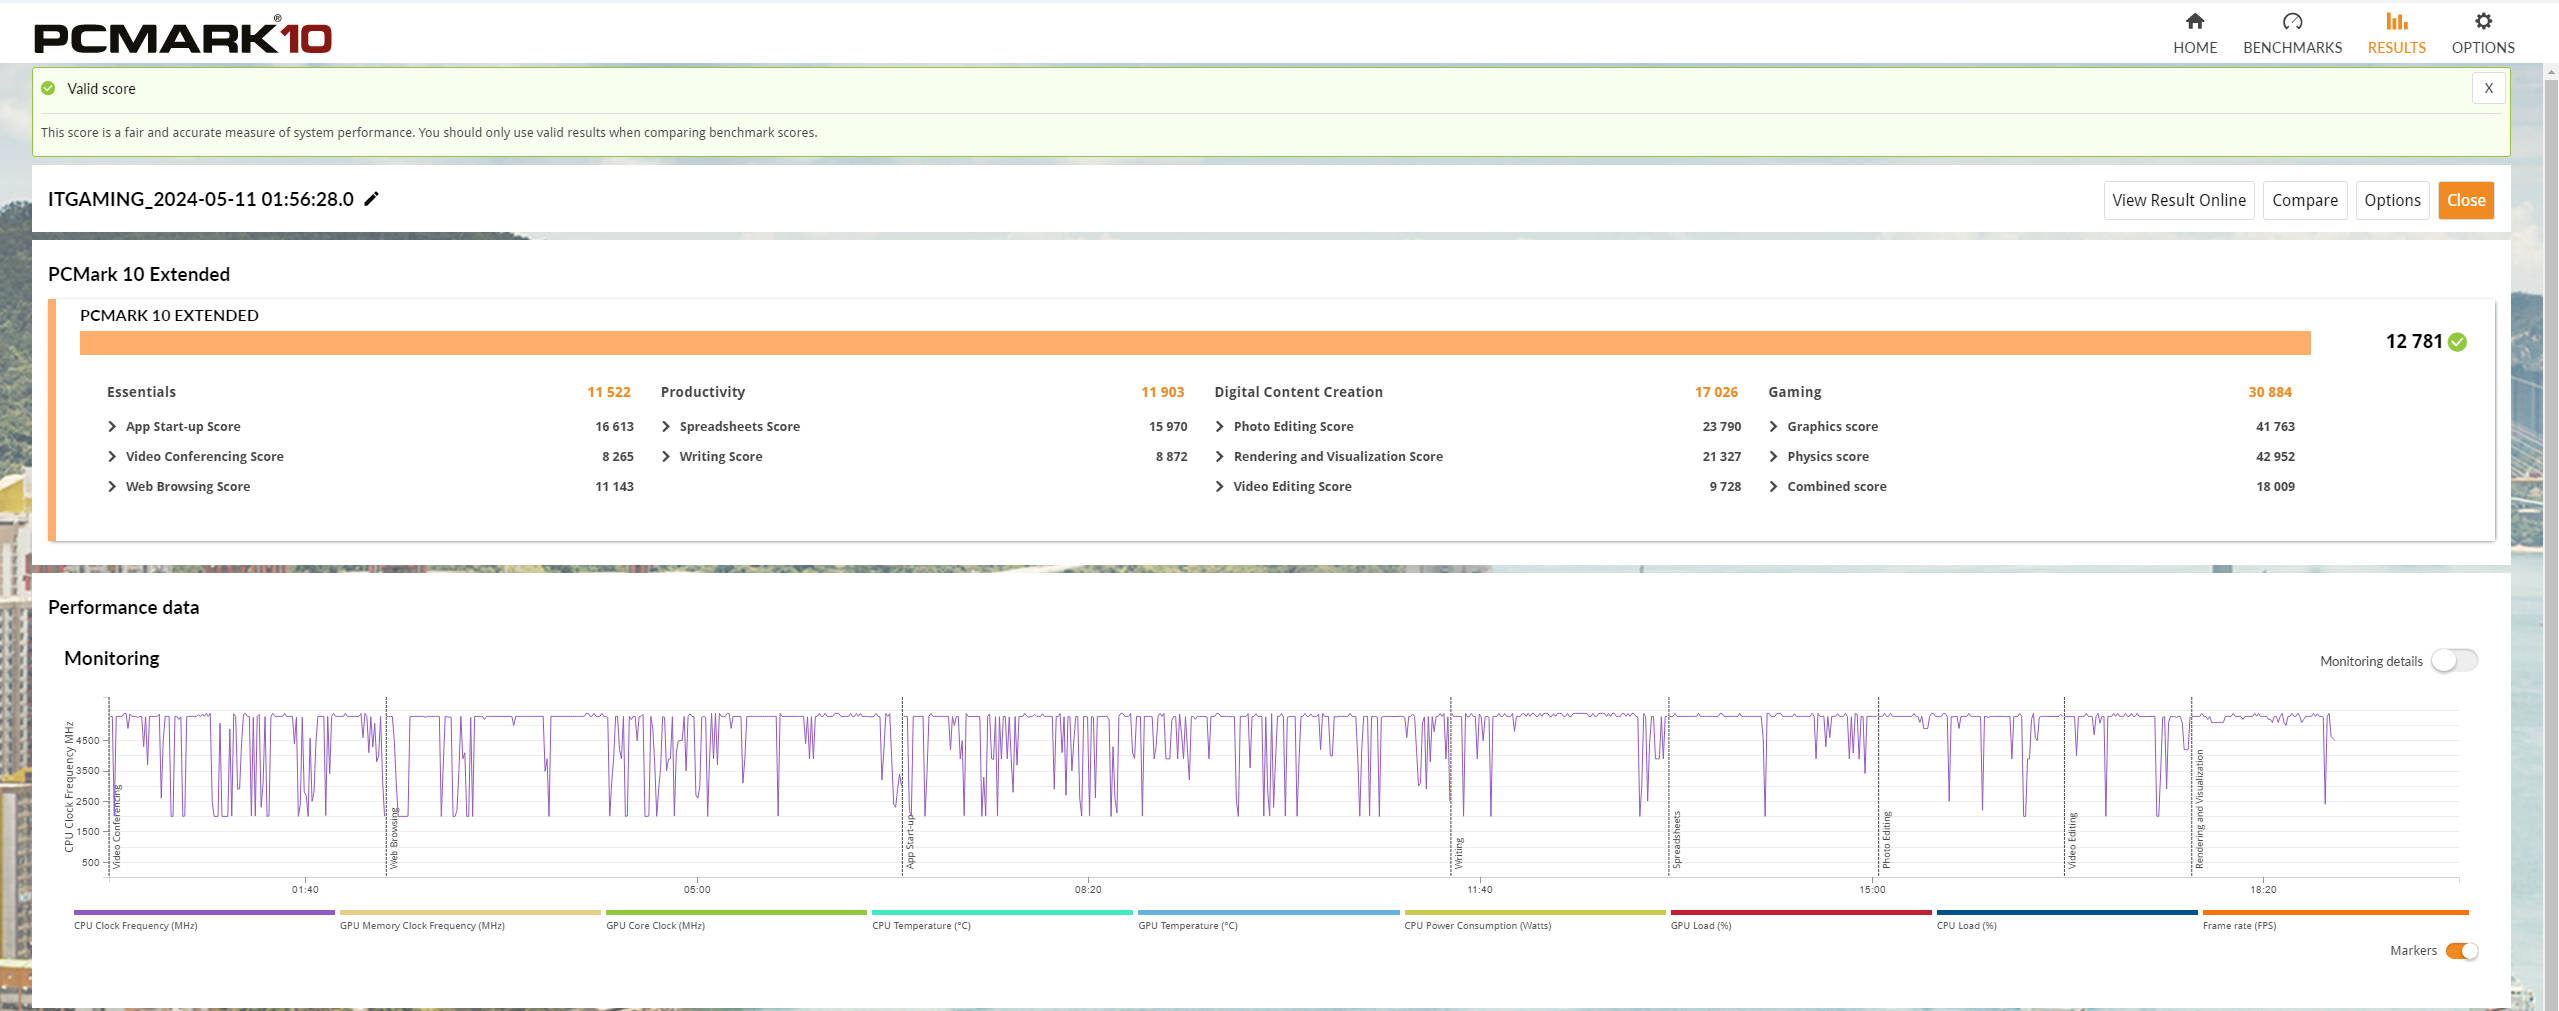Toggle the CPU Clock Frequency legend
Image resolution: width=2559 pixels, height=1011 pixels.
[x=203, y=913]
